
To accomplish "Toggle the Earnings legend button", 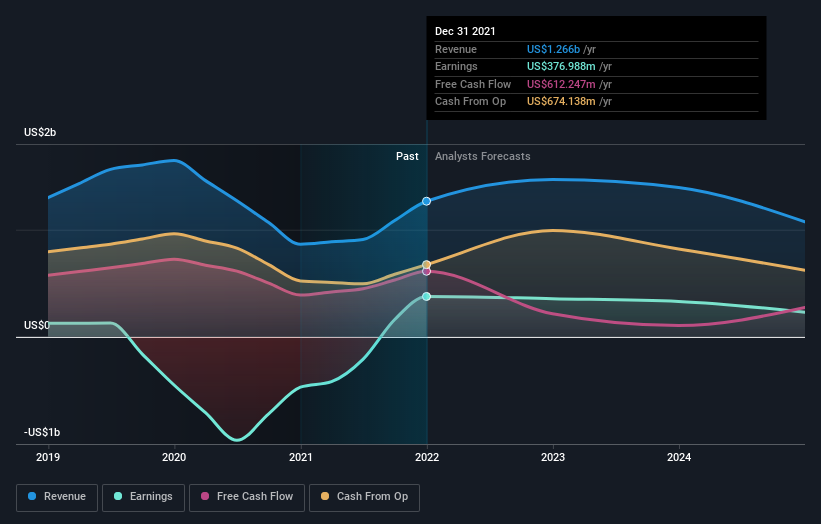I will pyautogui.click(x=143, y=497).
